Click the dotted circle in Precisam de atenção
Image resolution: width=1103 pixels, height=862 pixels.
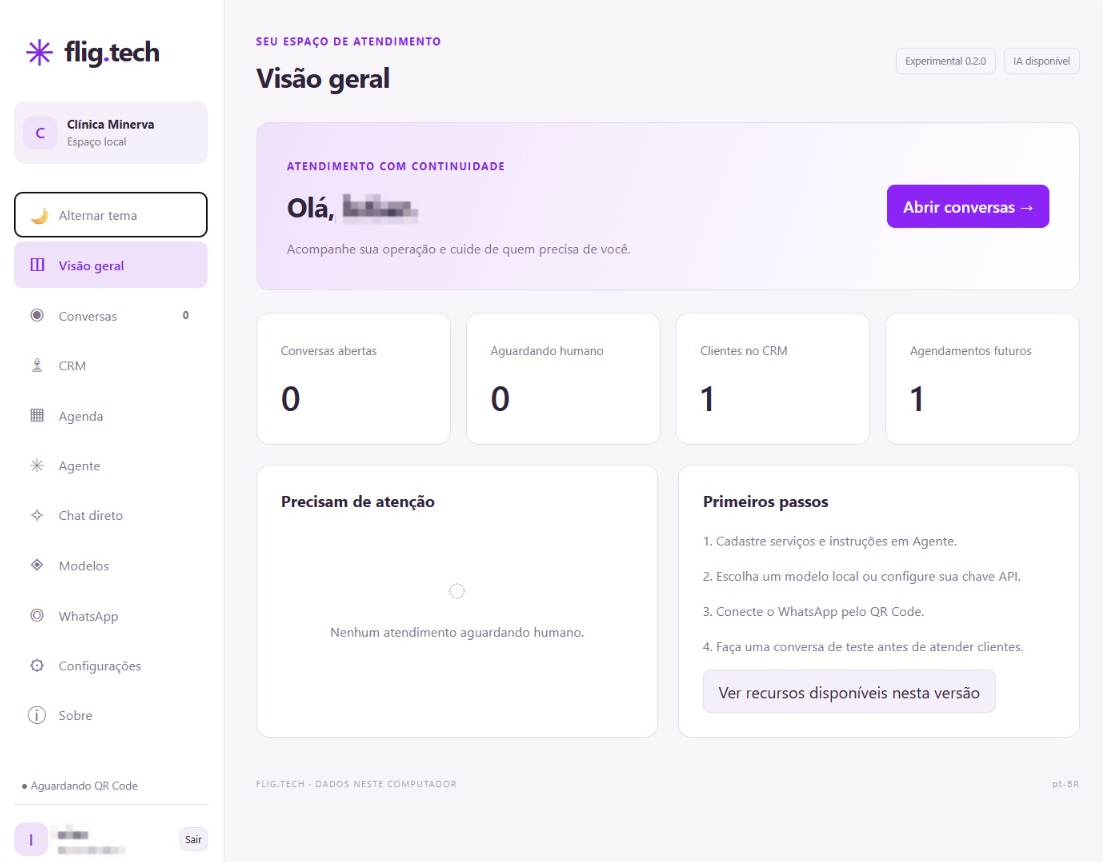[457, 591]
